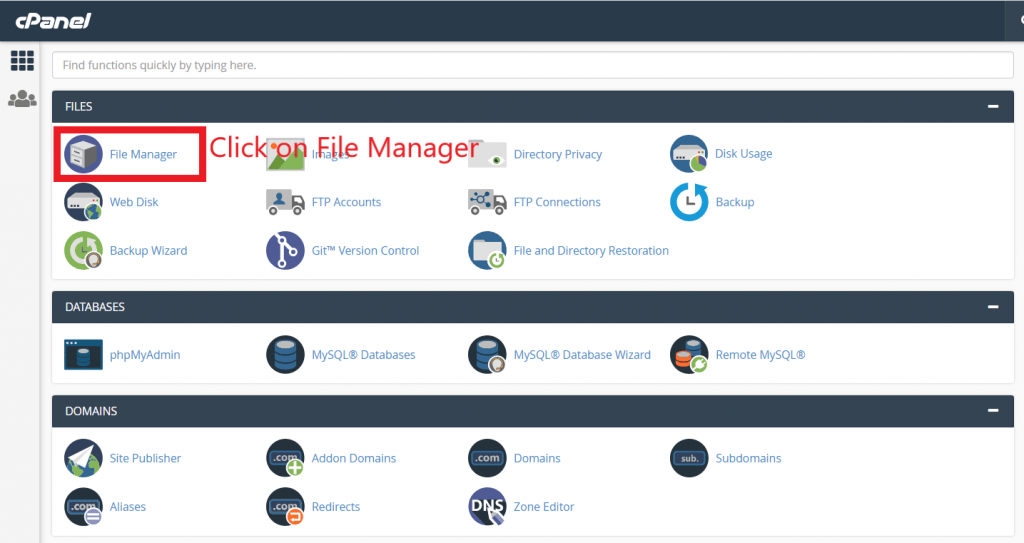Open the Remote MySQL link
This screenshot has width=1024, height=543.
click(760, 355)
